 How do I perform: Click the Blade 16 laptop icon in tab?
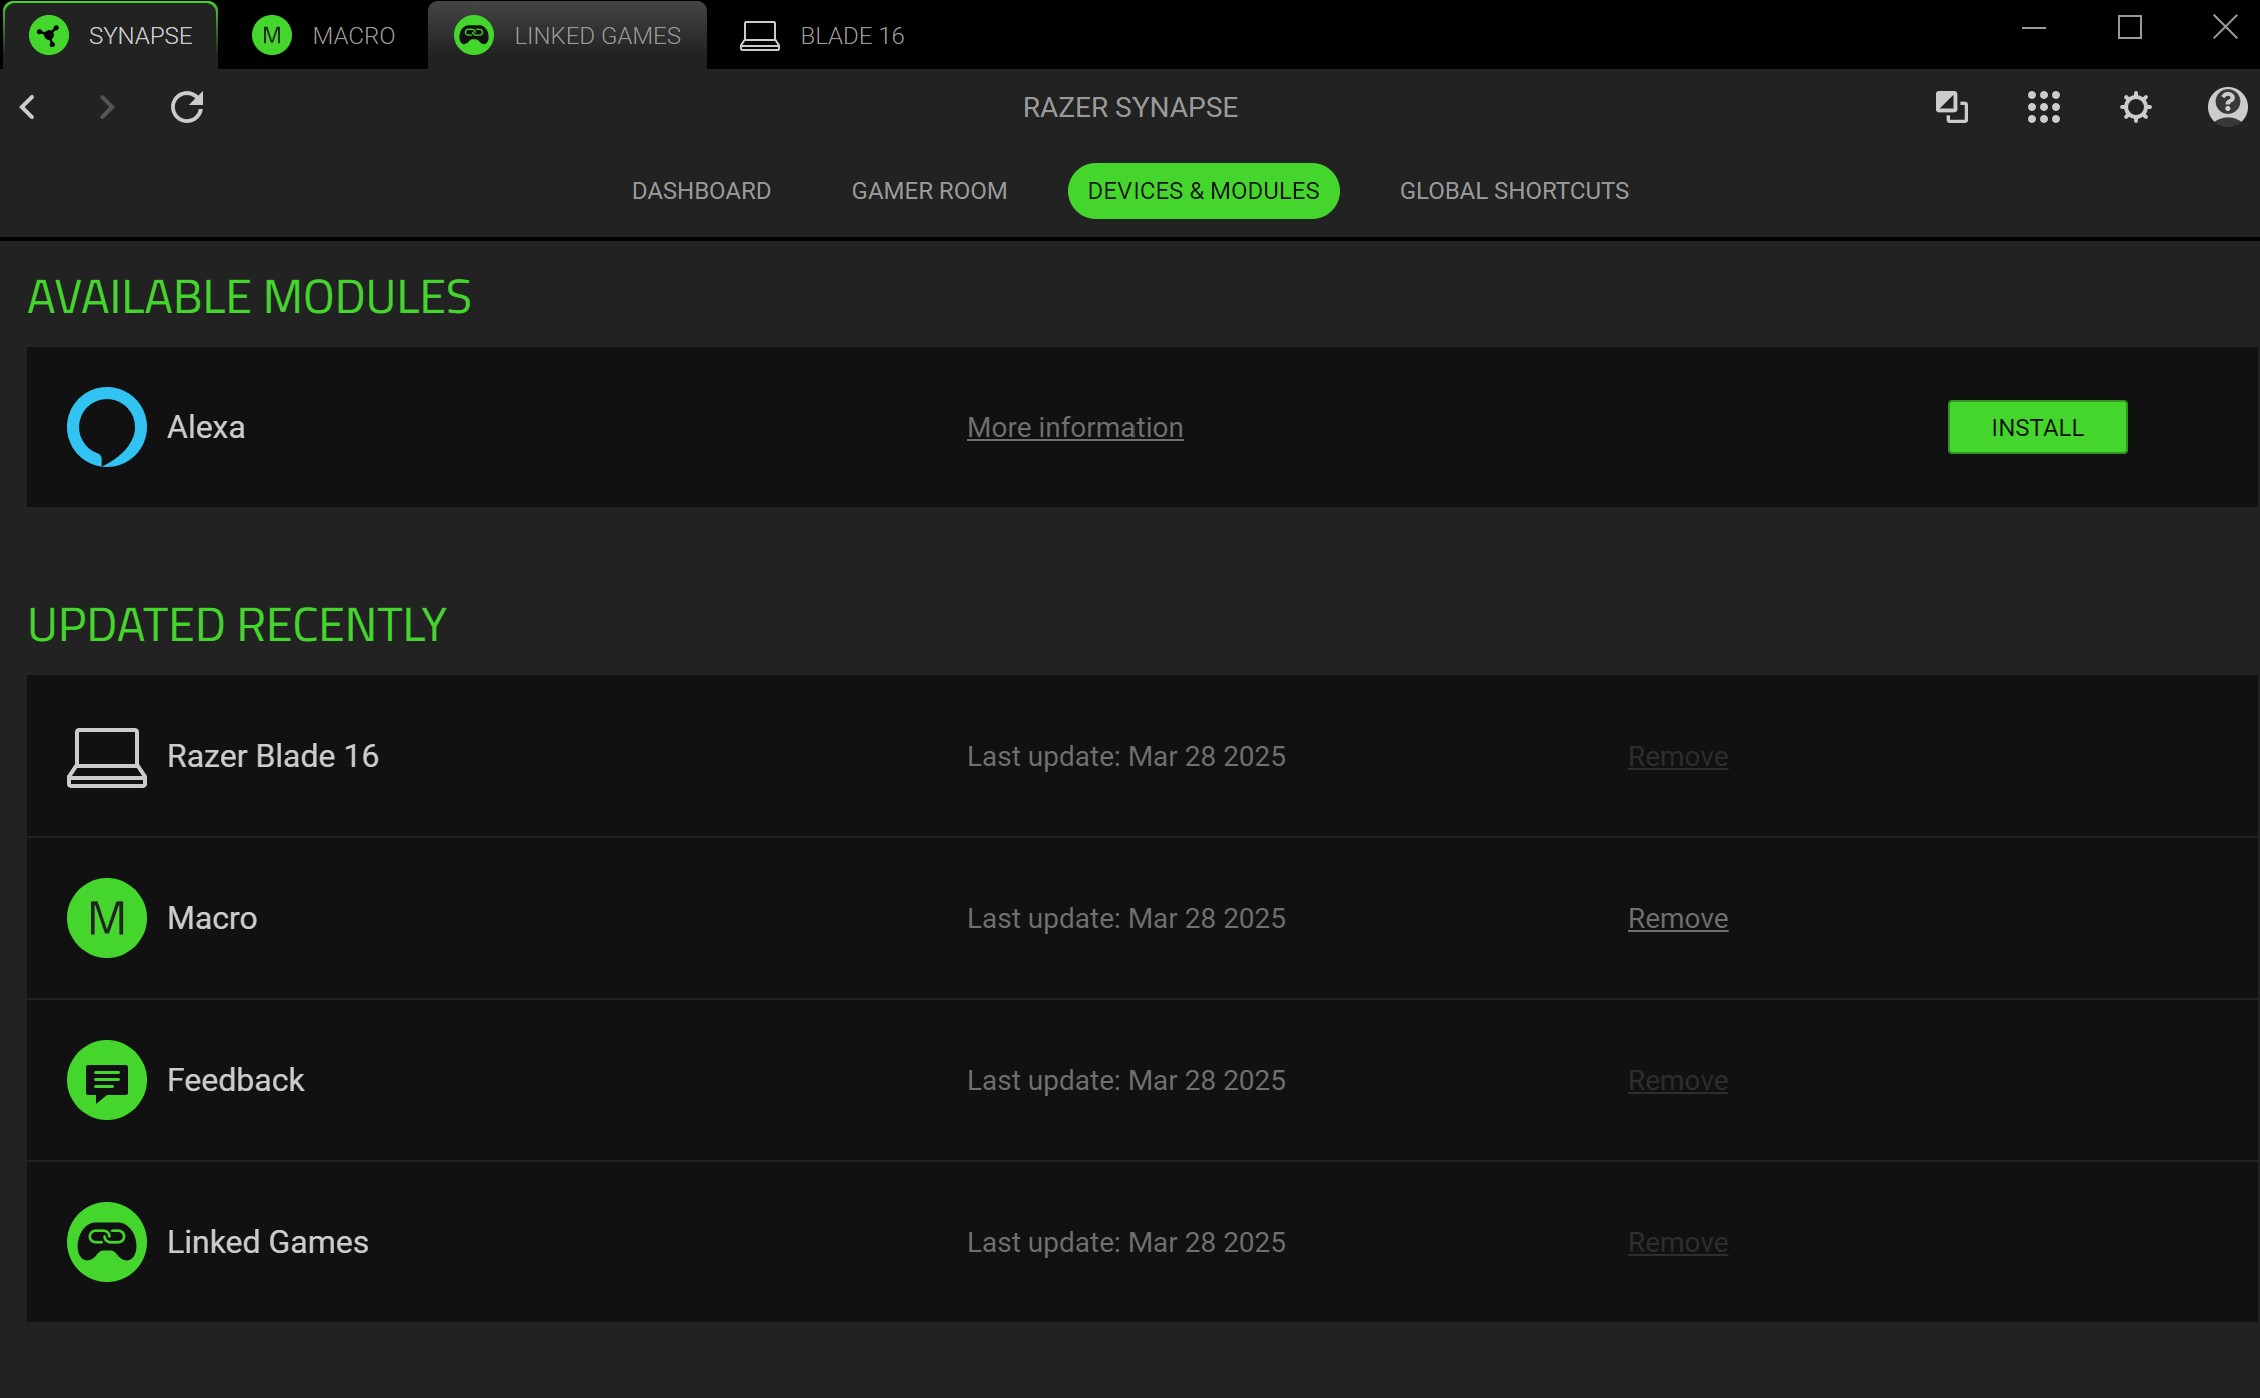point(760,36)
